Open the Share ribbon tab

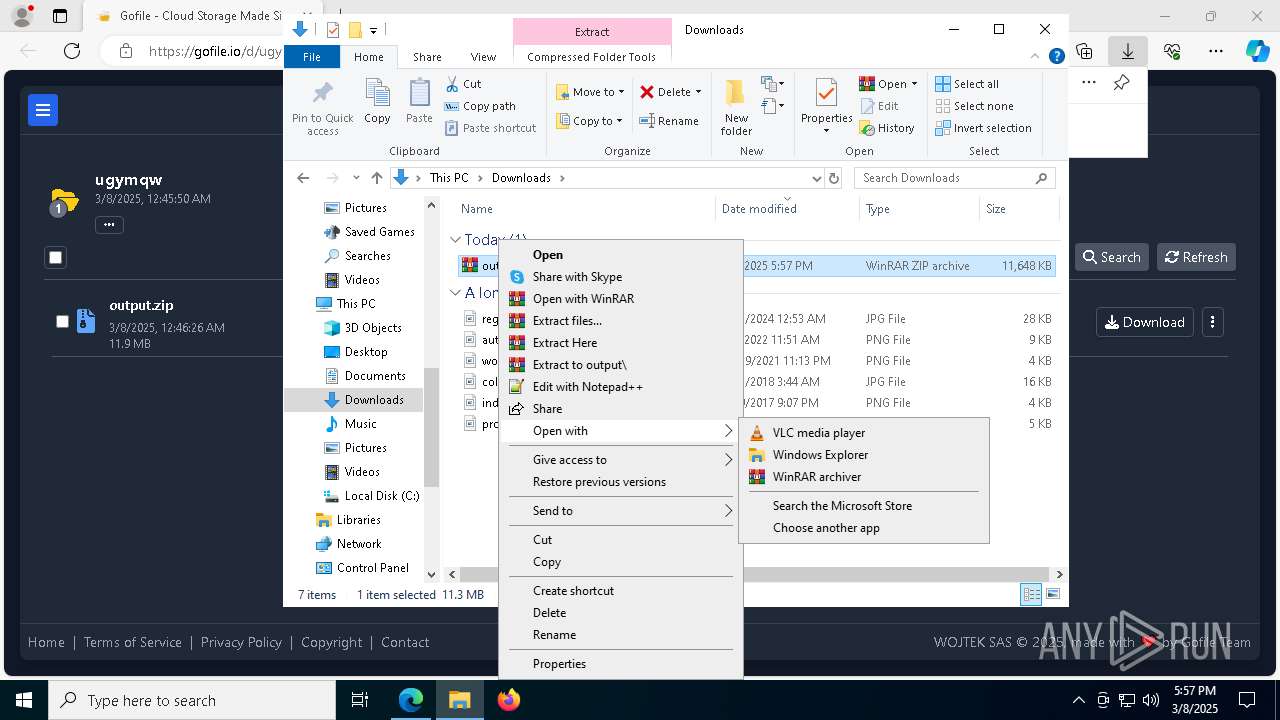click(427, 57)
